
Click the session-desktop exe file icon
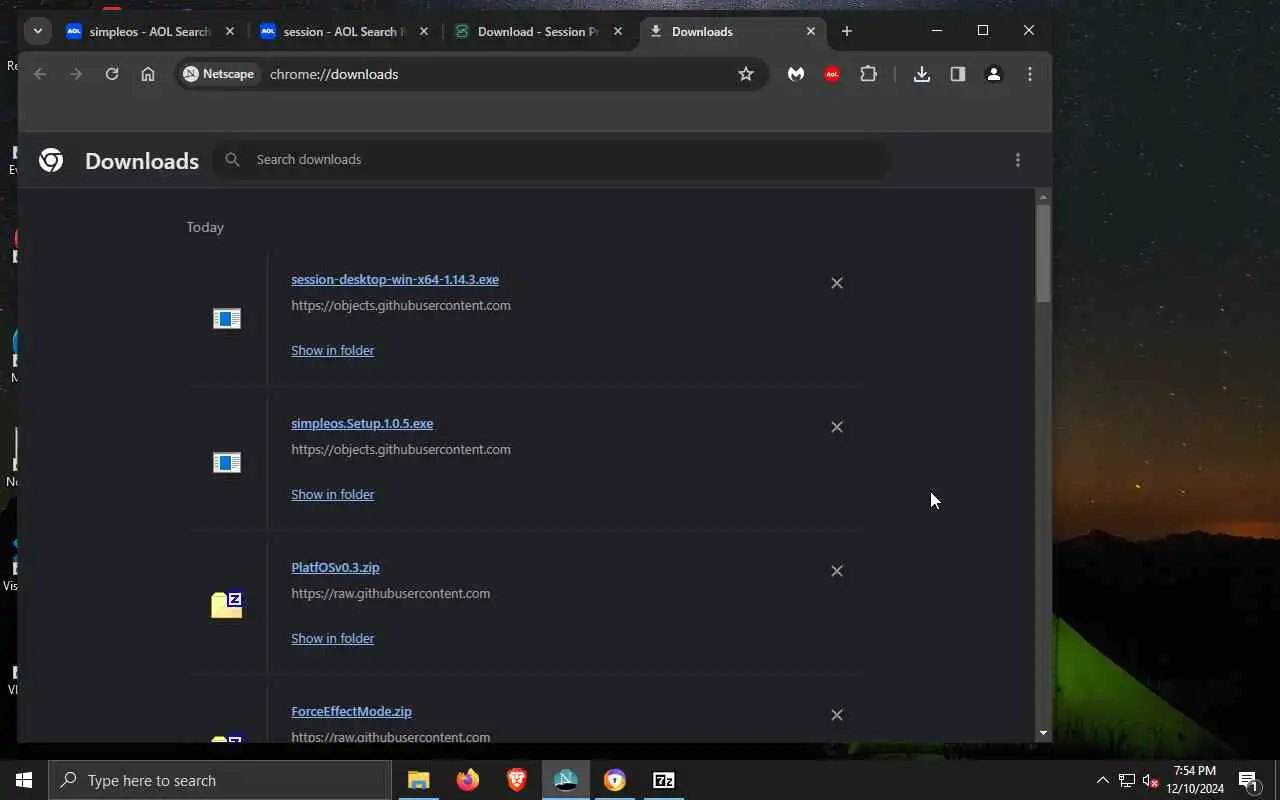pos(227,319)
